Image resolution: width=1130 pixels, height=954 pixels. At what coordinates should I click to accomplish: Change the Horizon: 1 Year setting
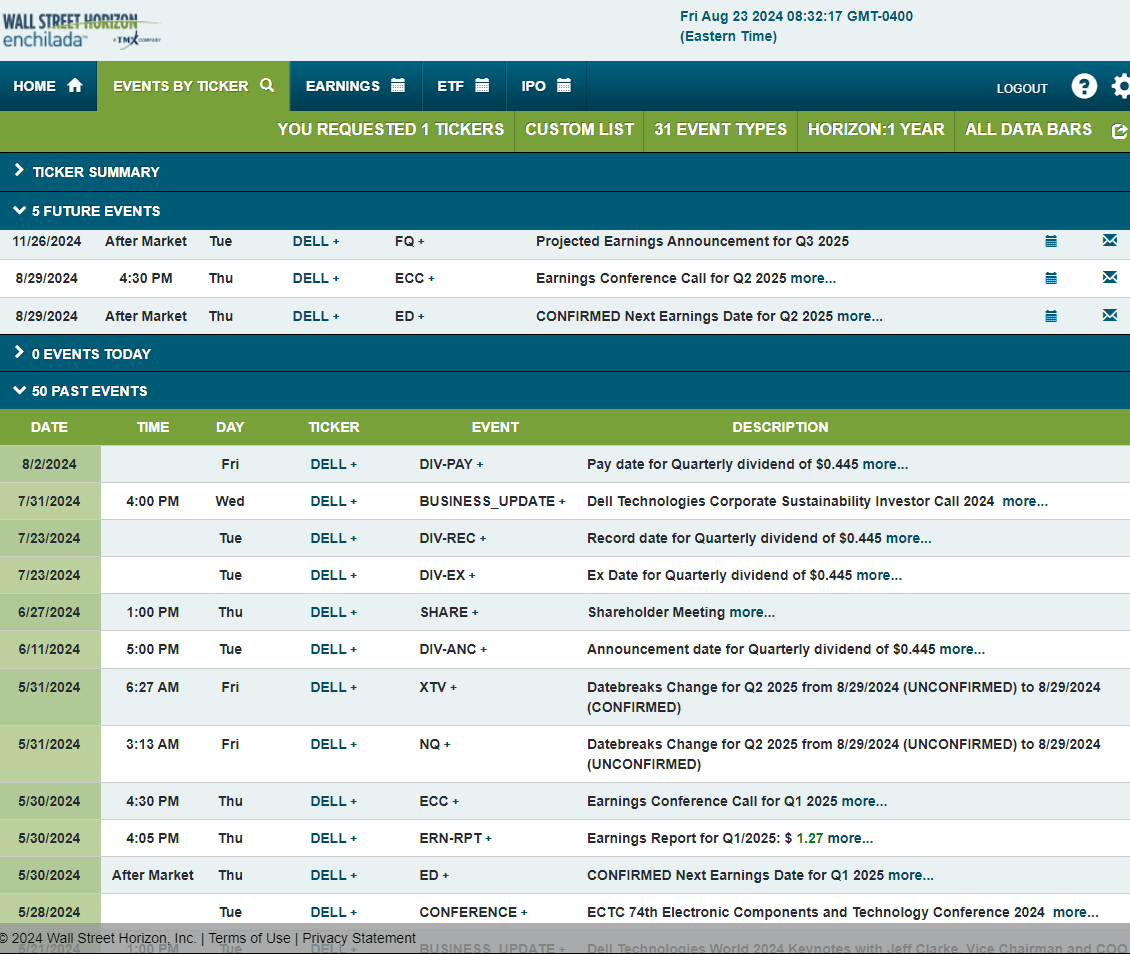coord(876,130)
